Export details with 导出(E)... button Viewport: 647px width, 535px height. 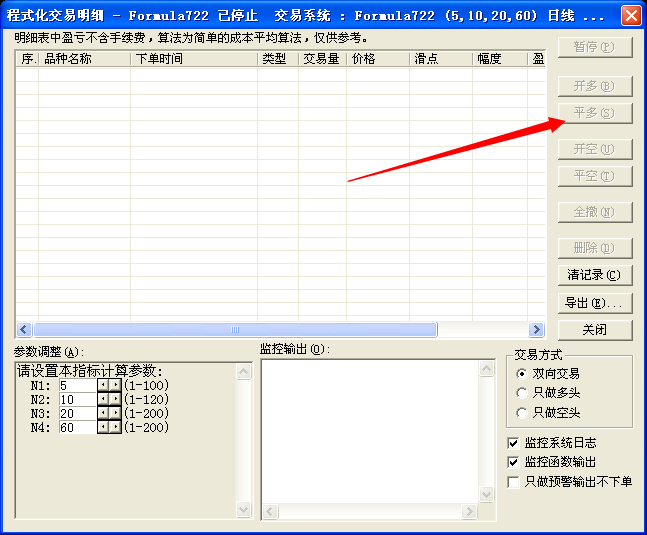pos(595,303)
